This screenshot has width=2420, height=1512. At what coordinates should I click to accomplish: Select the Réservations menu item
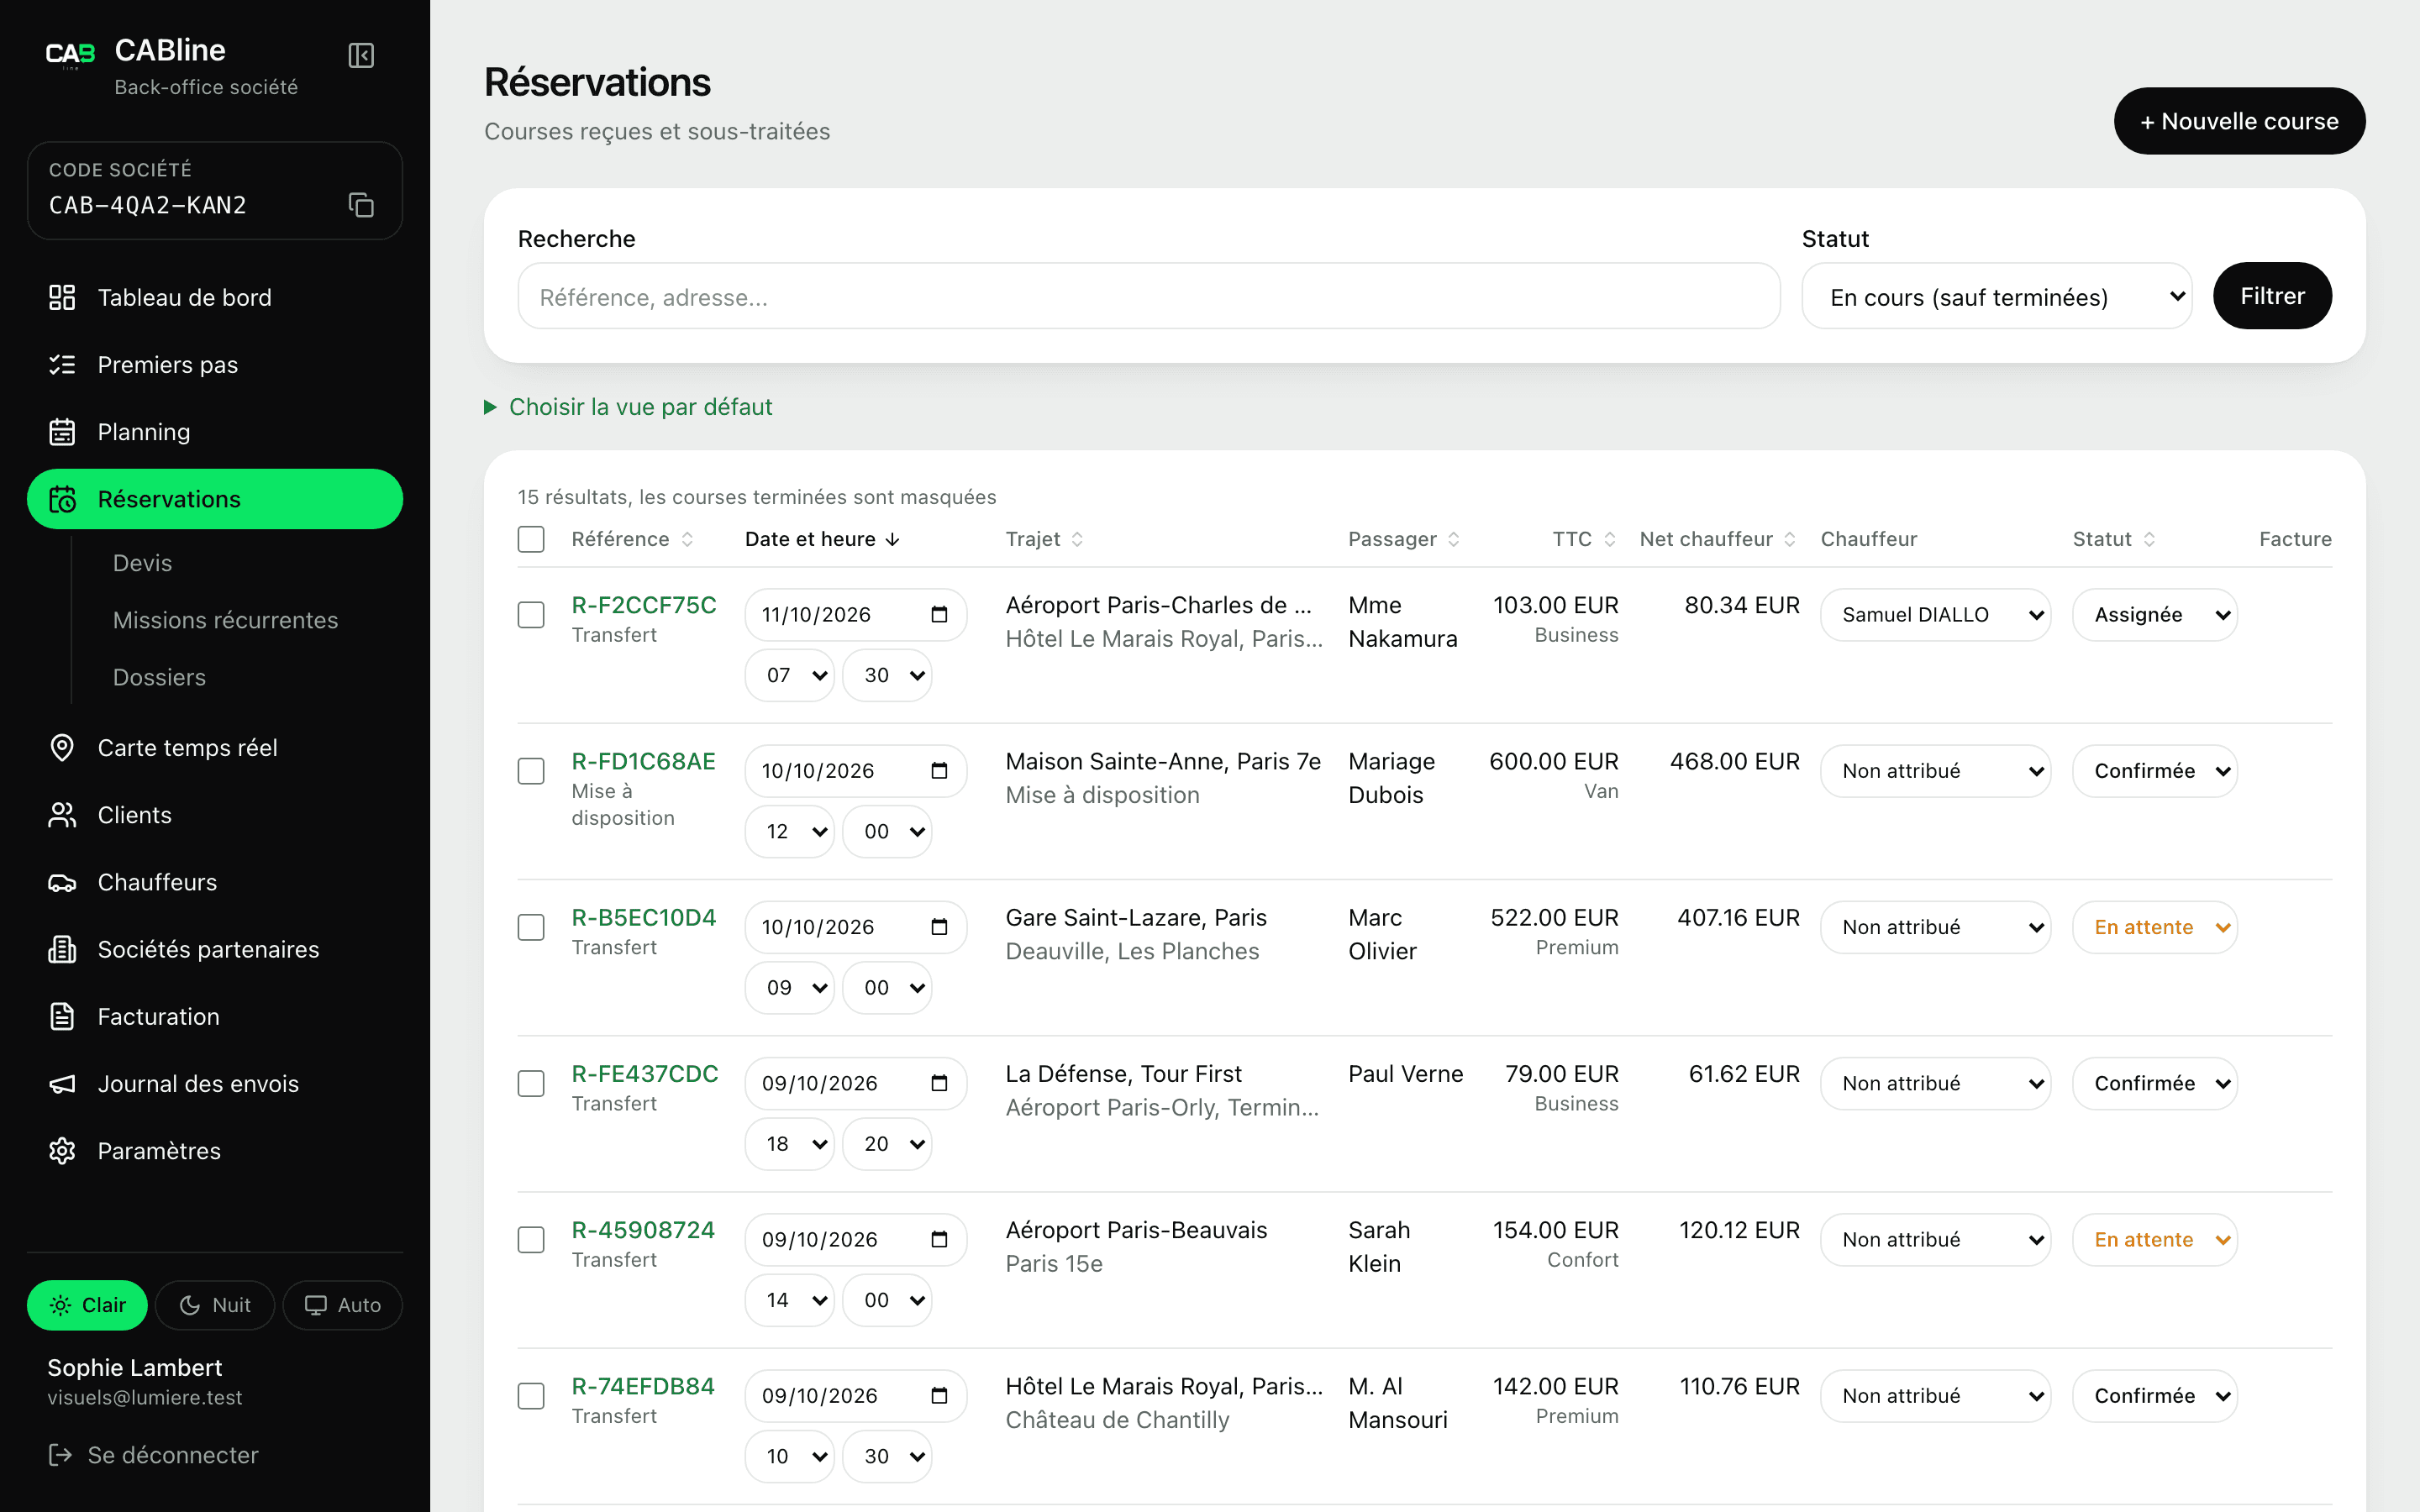coord(214,499)
